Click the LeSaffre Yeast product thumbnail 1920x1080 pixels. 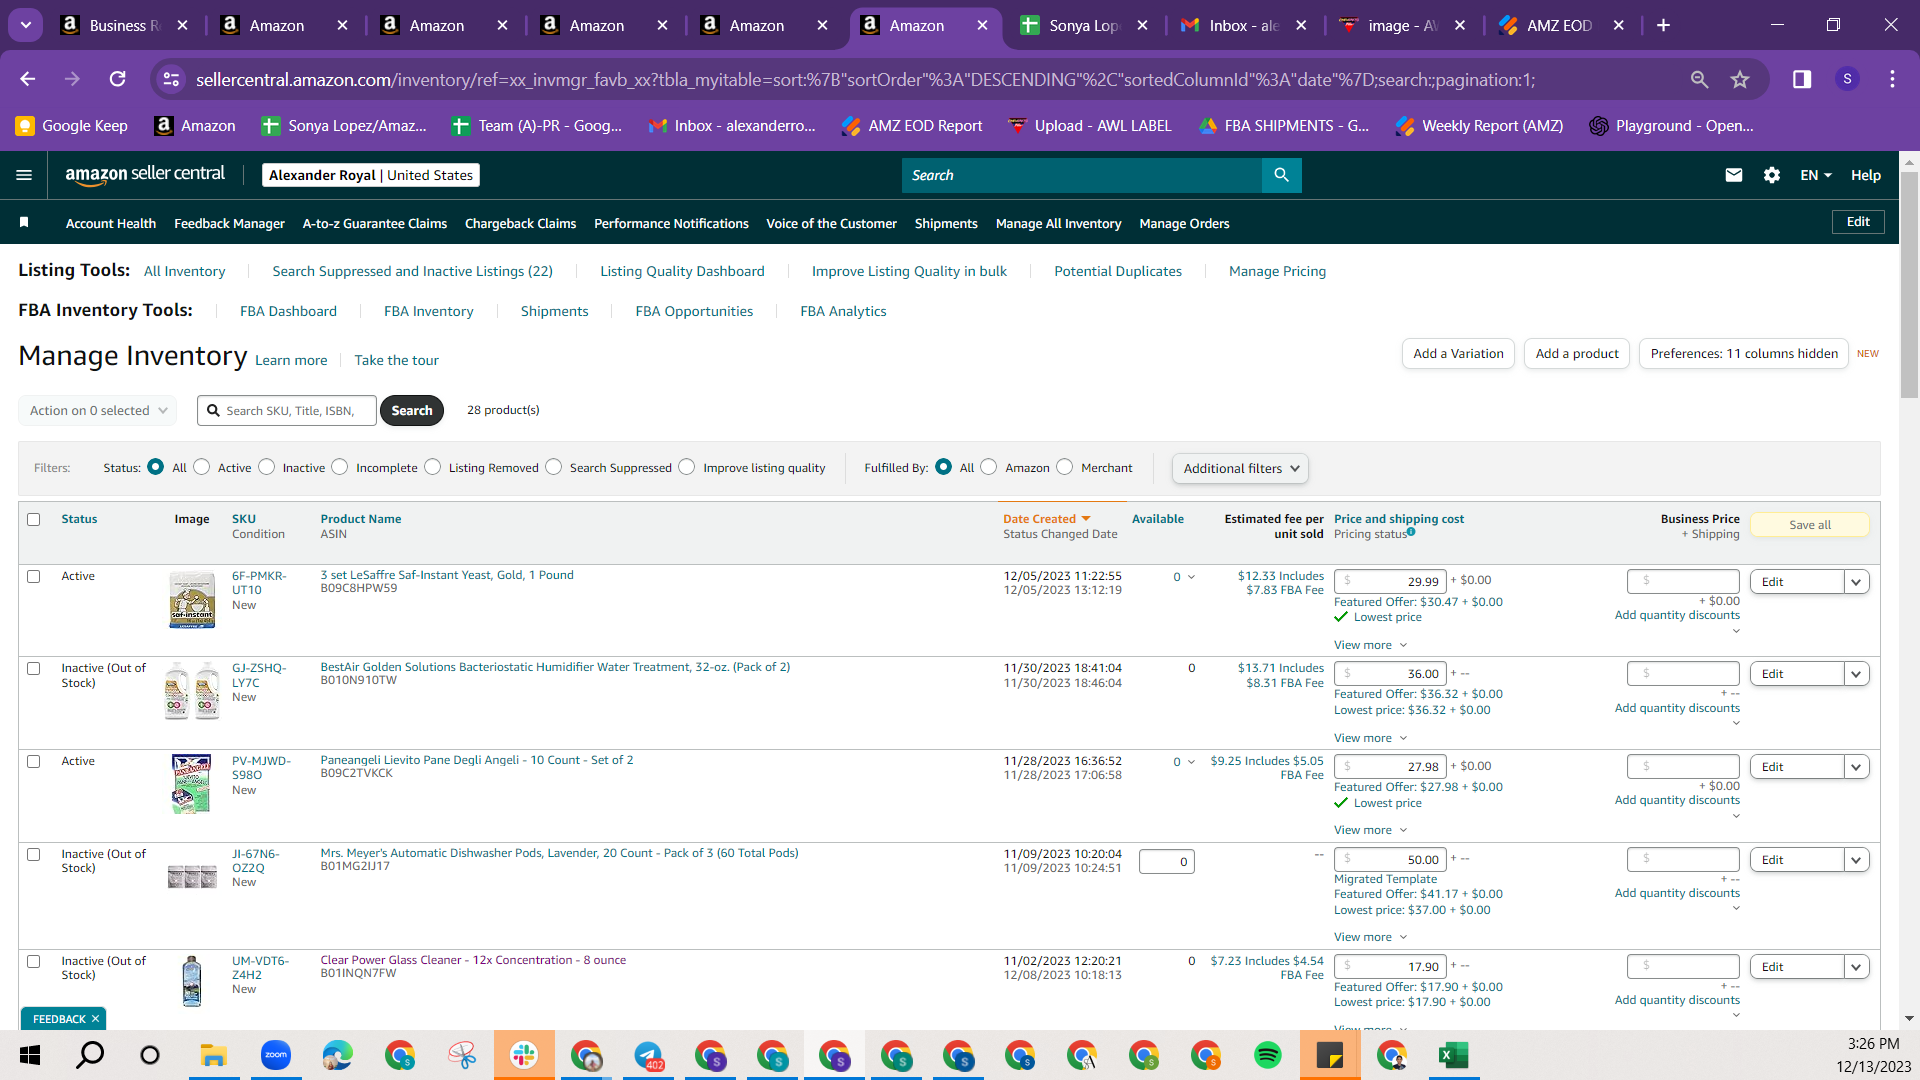[192, 600]
